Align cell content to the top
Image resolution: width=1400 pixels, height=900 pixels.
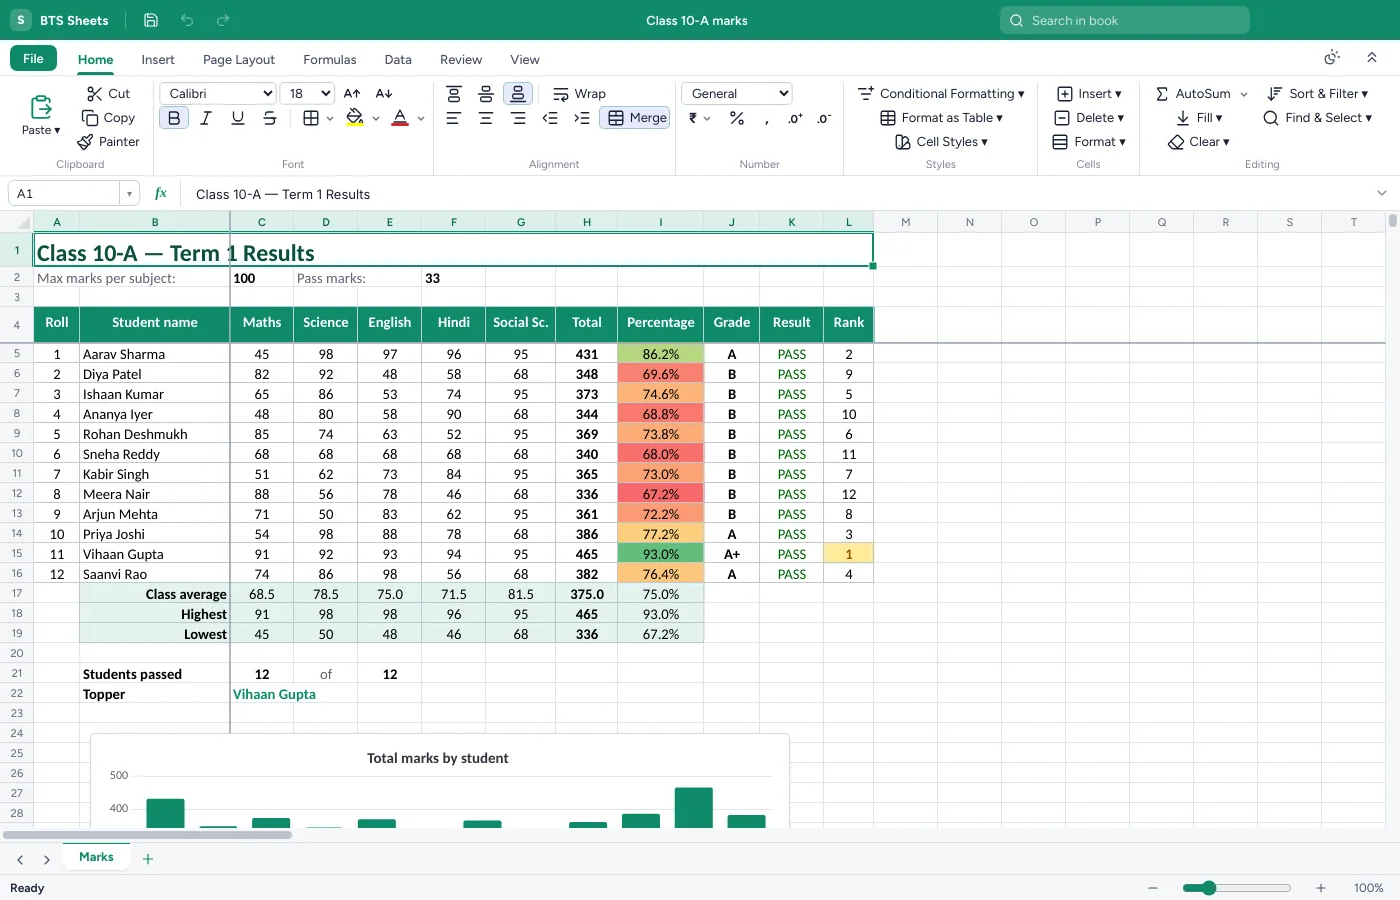454,94
